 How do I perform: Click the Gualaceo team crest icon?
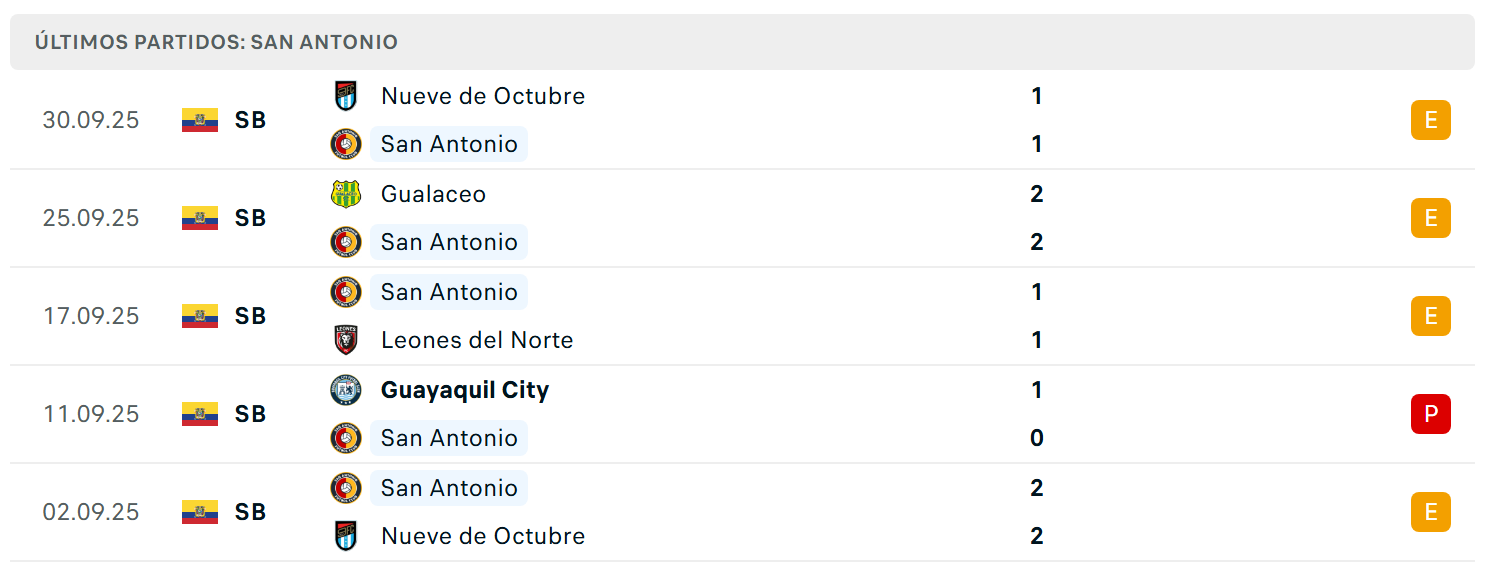pyautogui.click(x=346, y=194)
